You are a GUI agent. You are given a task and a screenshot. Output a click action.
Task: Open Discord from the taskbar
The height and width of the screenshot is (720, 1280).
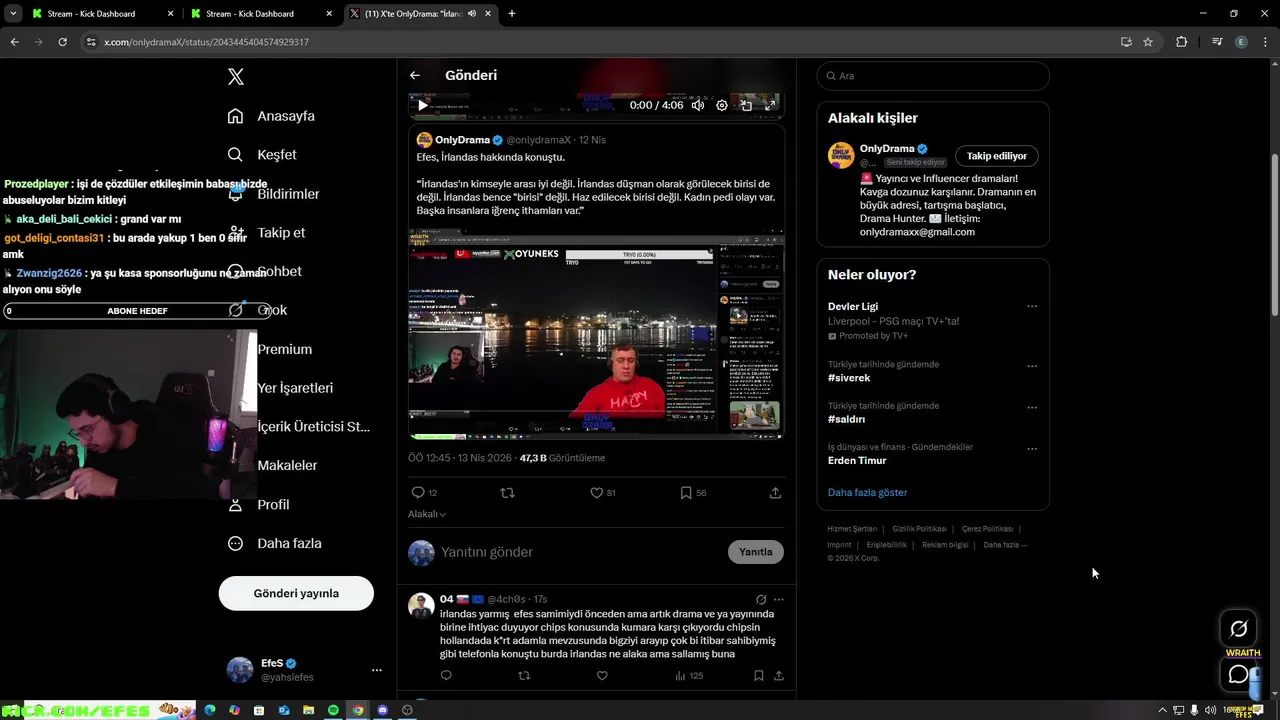382,710
